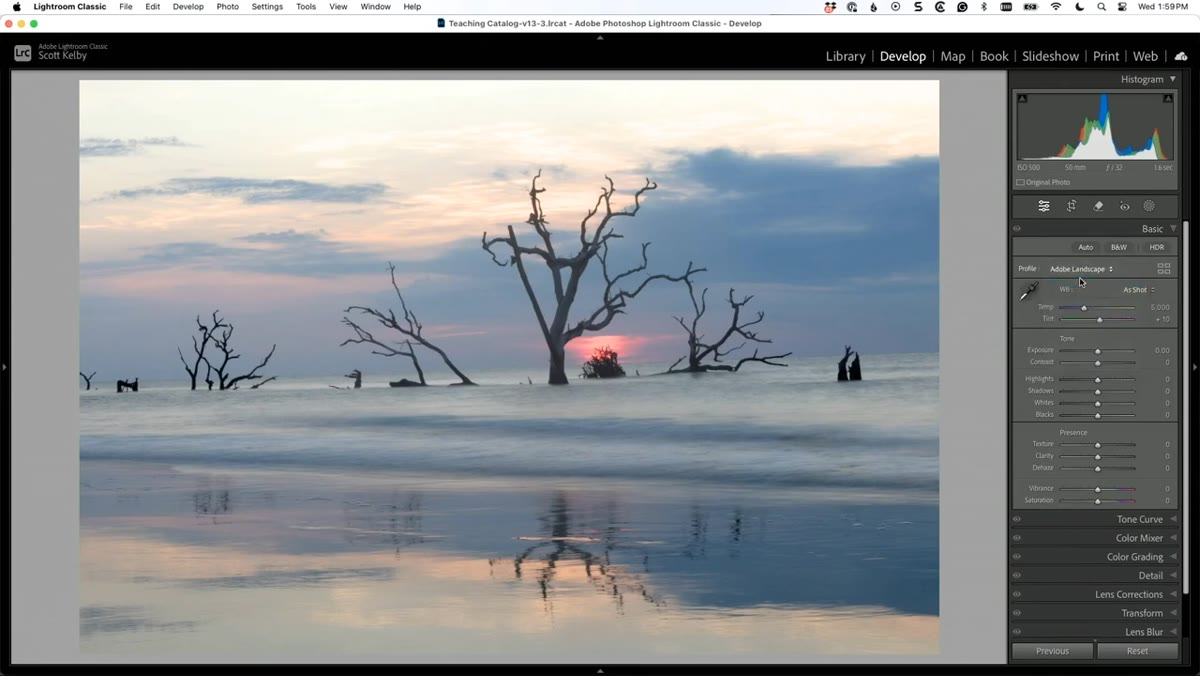Switch to the Map module
This screenshot has height=676, width=1200.
click(953, 56)
